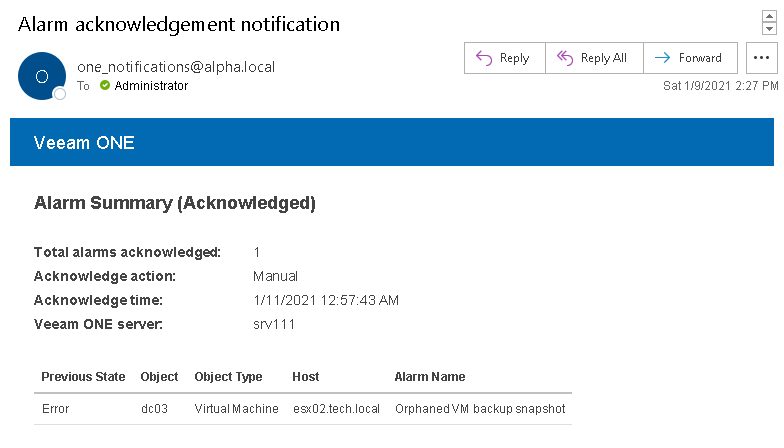Click the Alarm Name column header

tap(430, 377)
